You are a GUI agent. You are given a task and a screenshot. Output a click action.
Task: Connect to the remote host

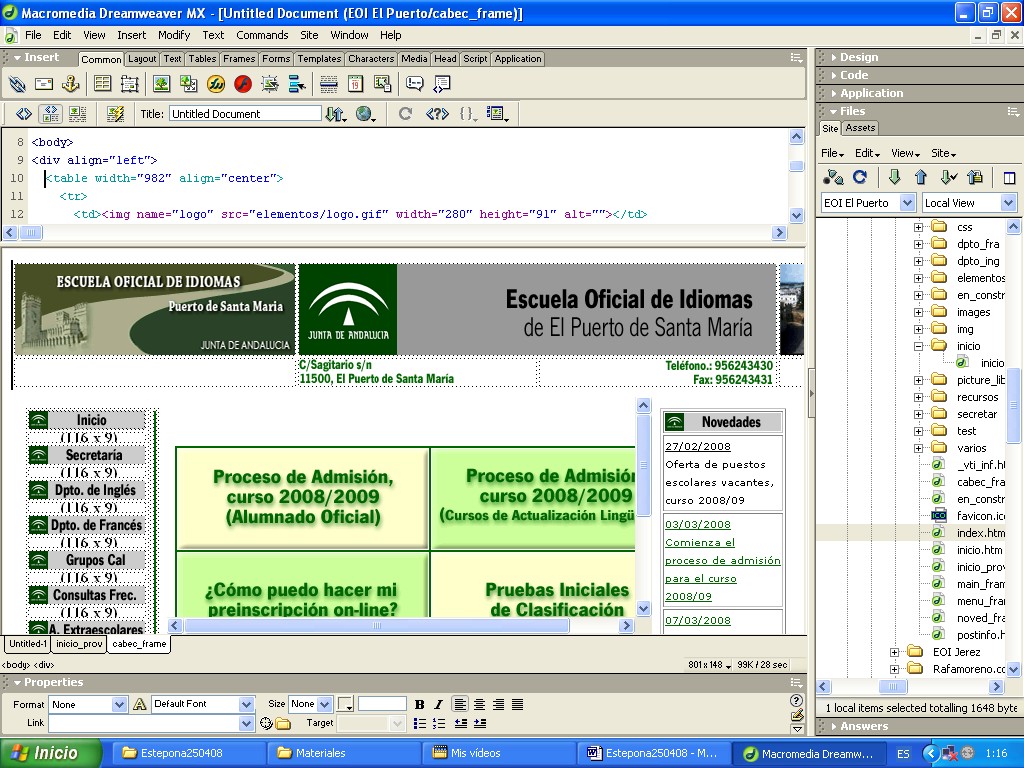[x=832, y=177]
